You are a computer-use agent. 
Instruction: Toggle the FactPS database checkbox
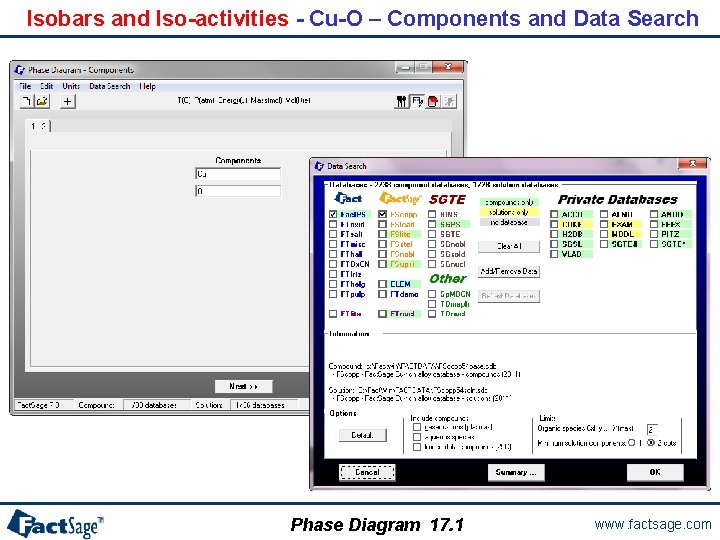coord(333,214)
